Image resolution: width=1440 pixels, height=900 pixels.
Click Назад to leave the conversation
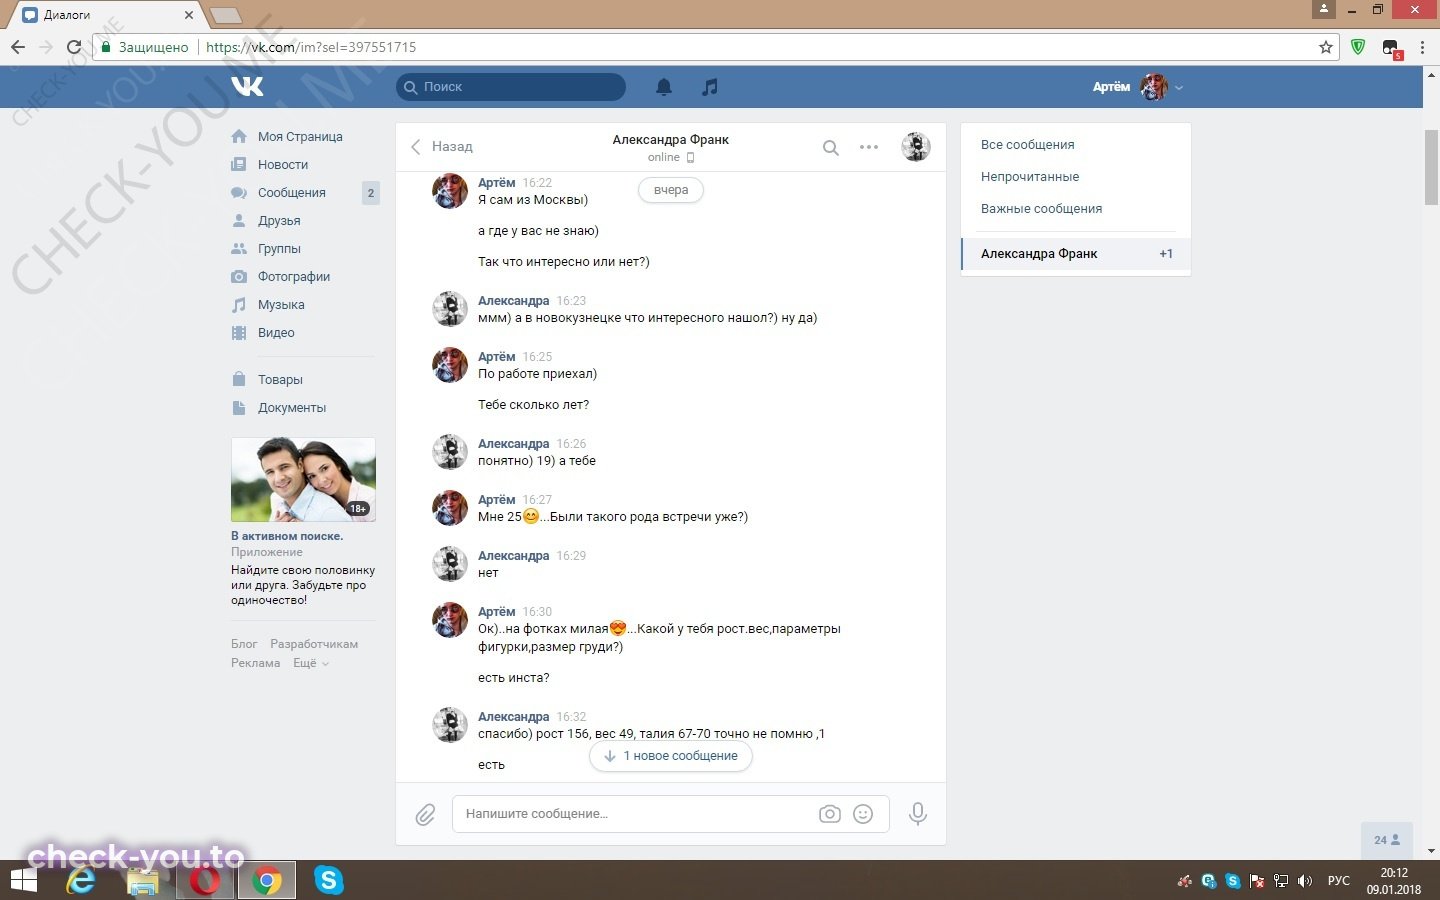coord(442,147)
